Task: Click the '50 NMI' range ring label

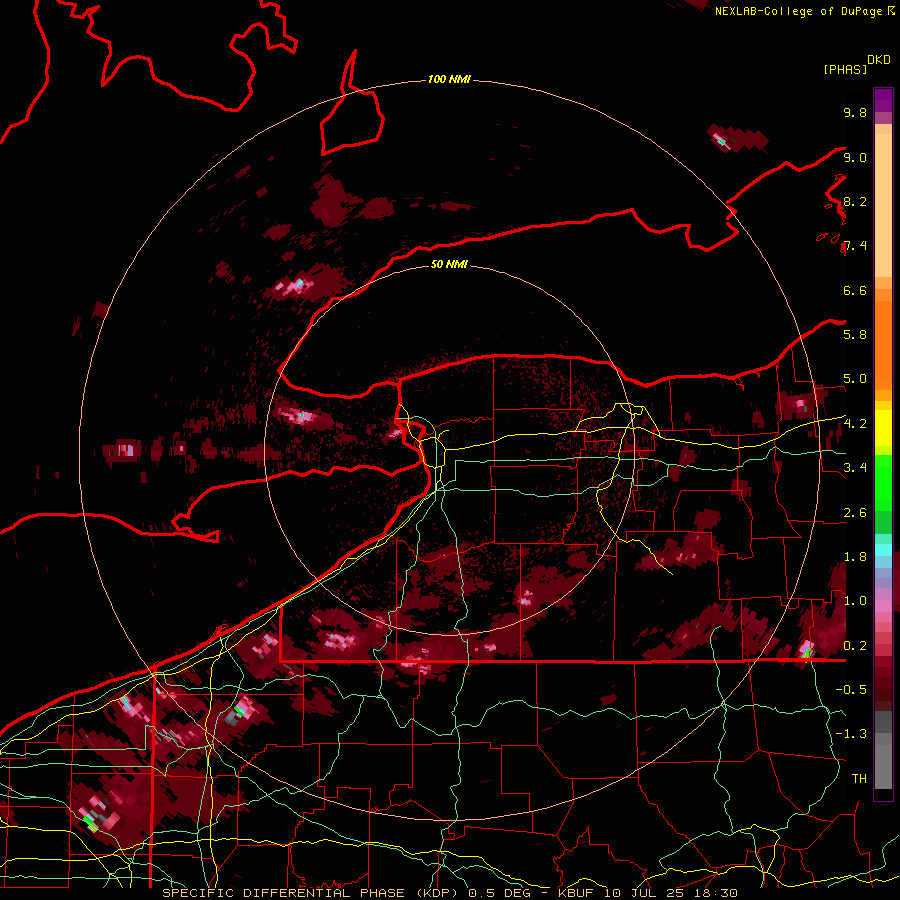Action: [449, 264]
